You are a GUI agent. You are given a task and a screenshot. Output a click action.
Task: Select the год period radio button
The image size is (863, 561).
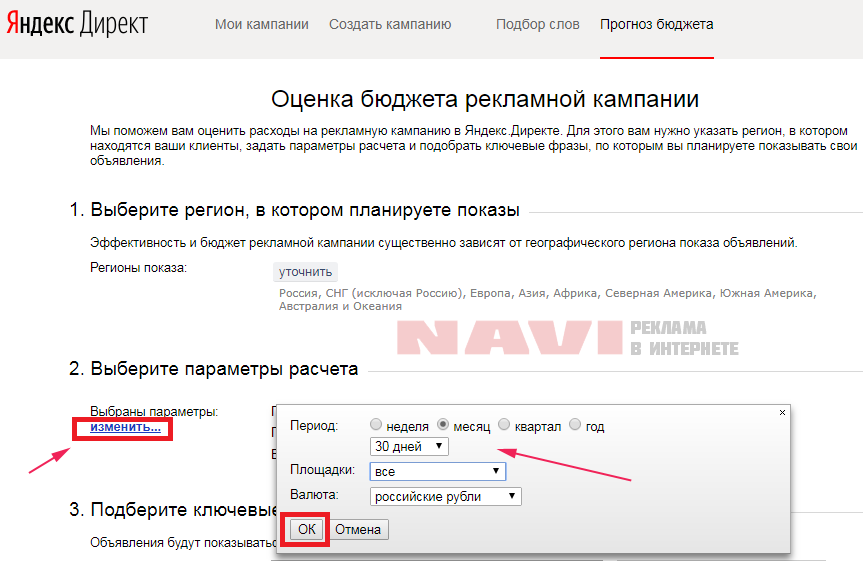click(x=575, y=424)
